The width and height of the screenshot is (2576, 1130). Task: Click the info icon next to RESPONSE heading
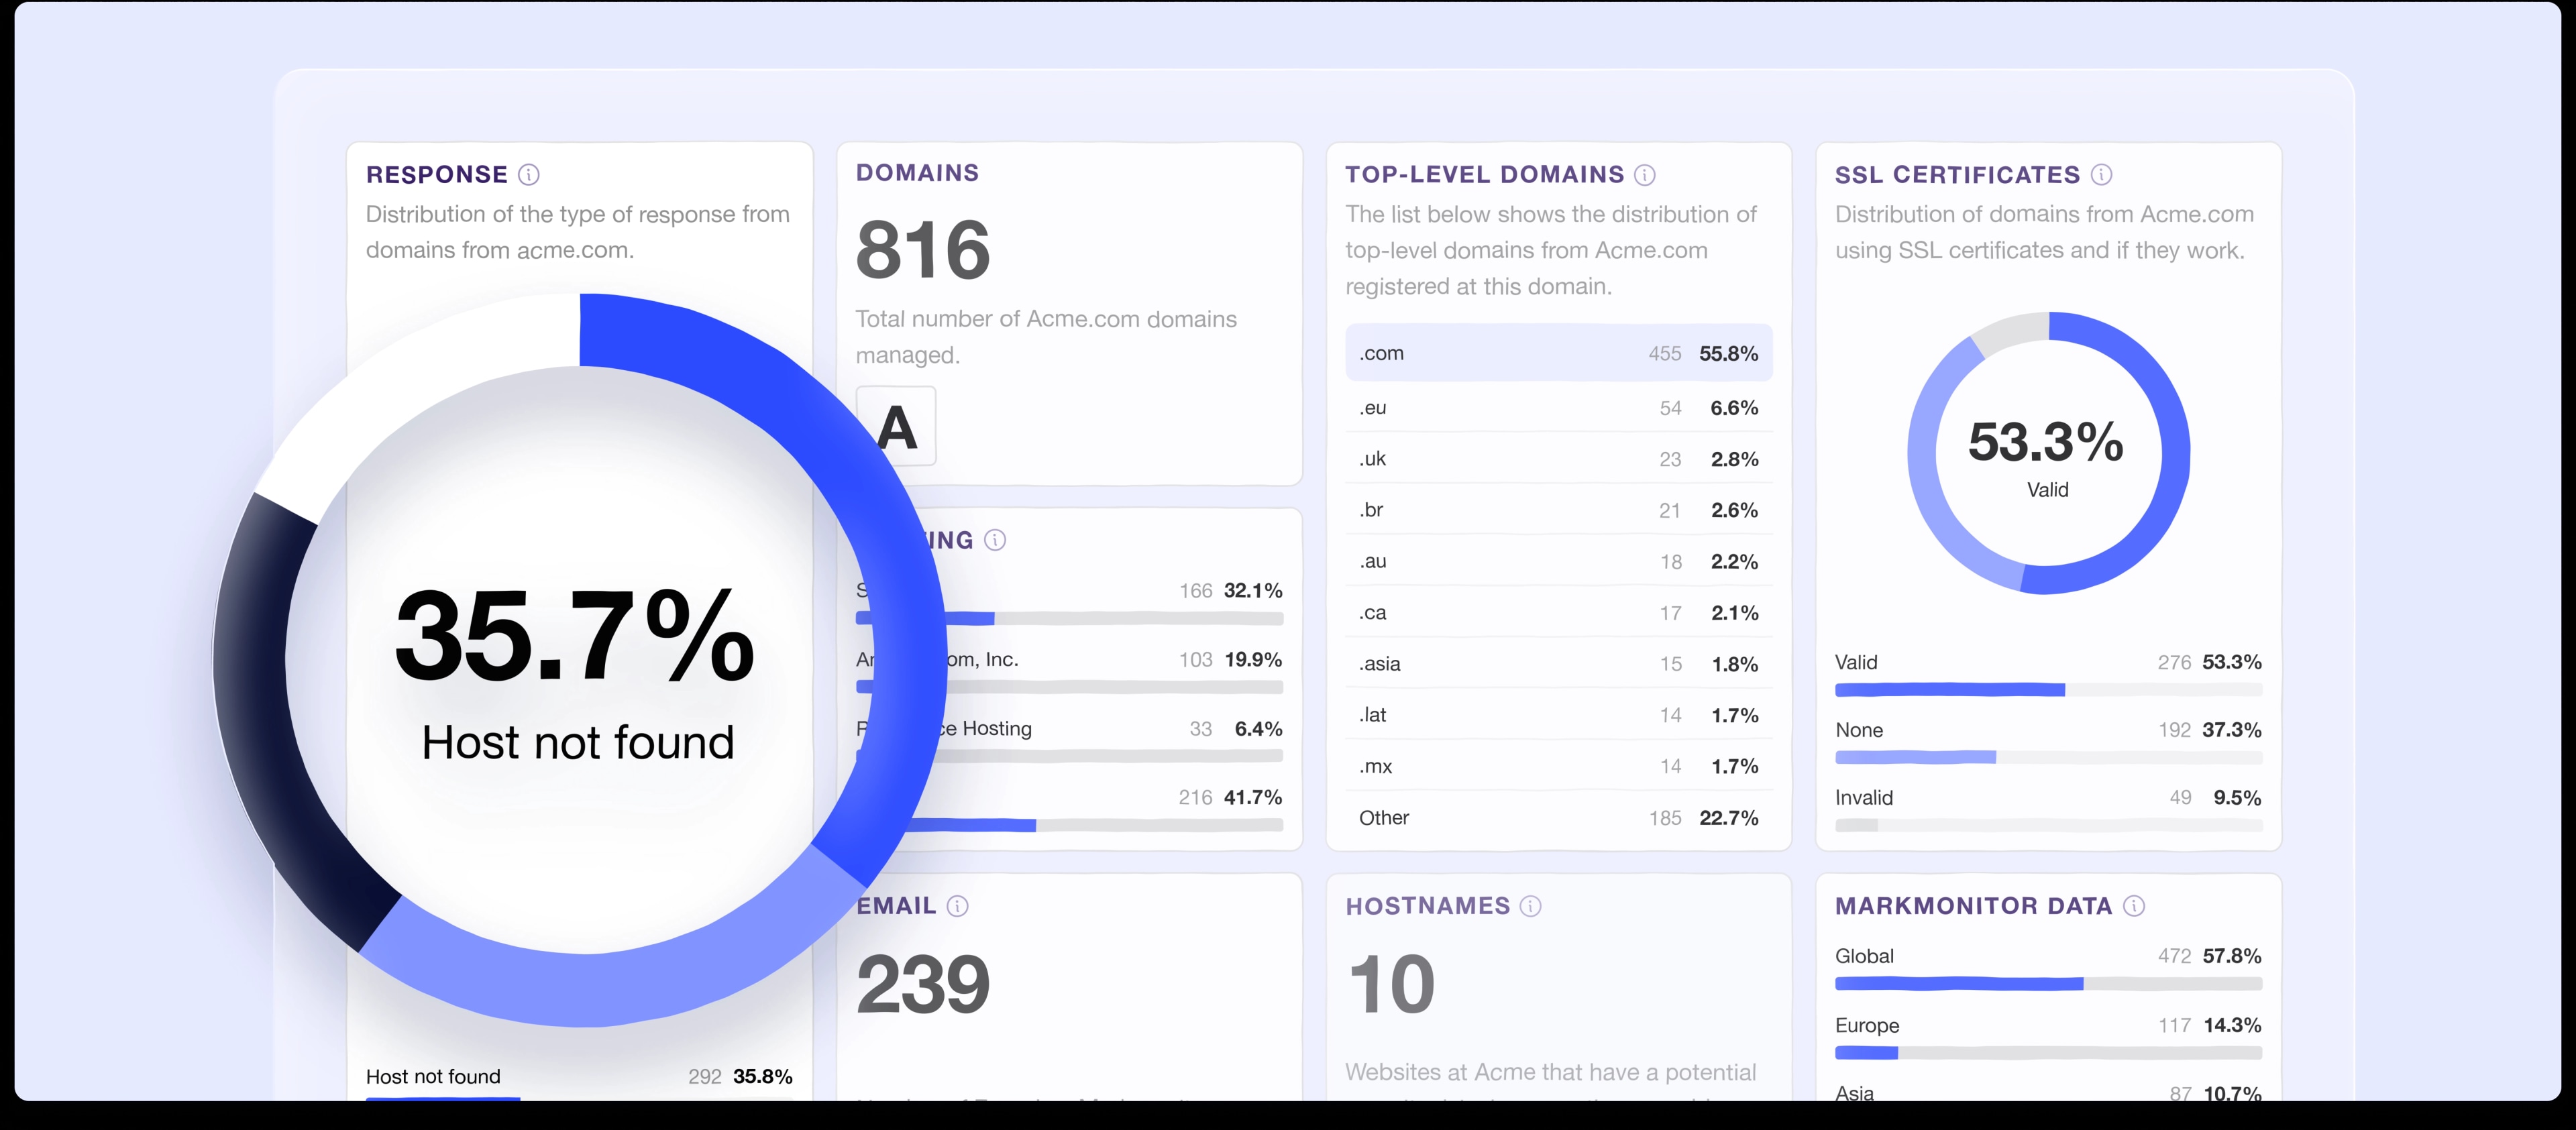point(529,175)
